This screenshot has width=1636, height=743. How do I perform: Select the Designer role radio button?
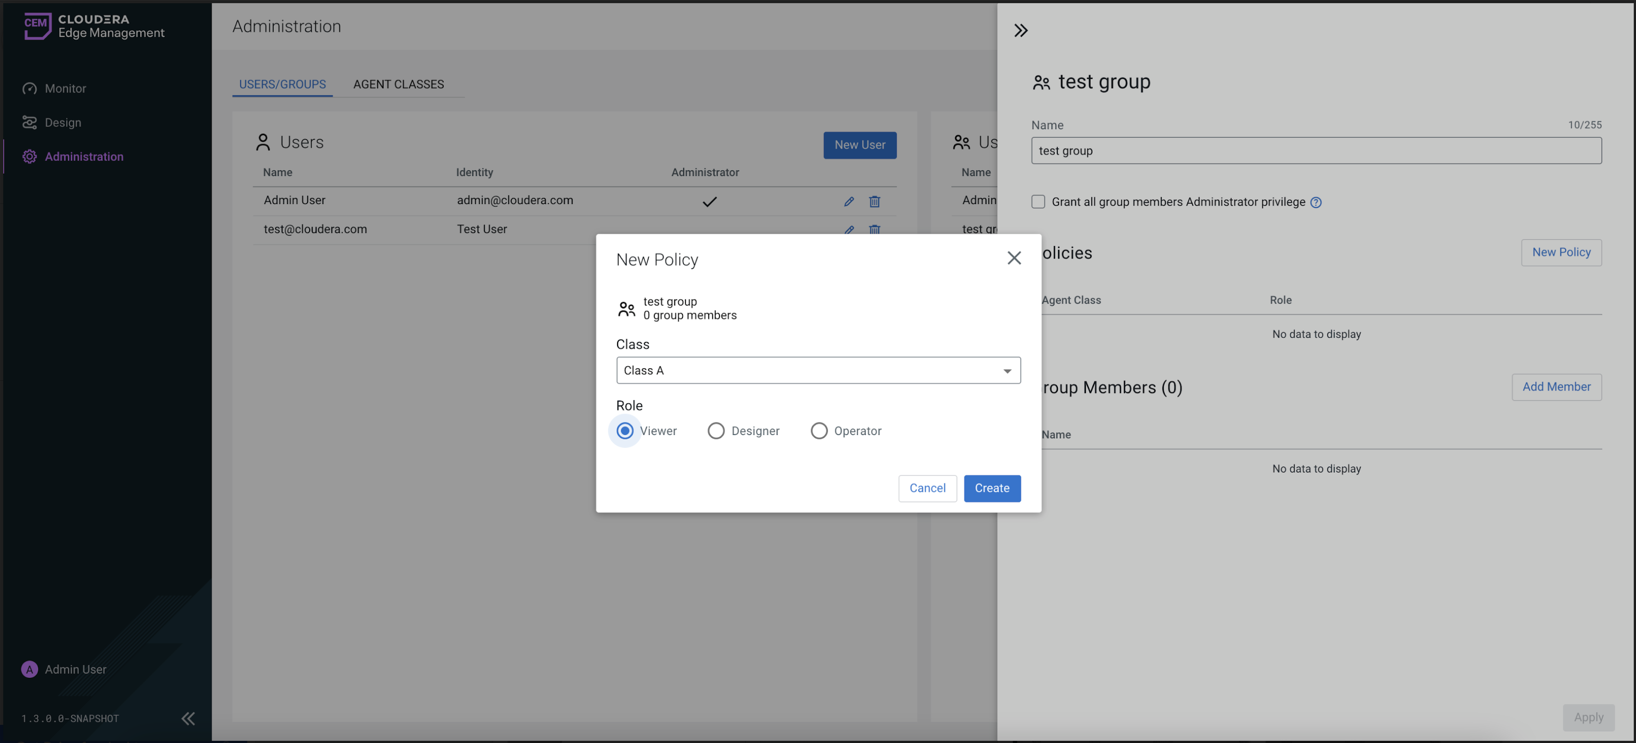pyautogui.click(x=716, y=431)
